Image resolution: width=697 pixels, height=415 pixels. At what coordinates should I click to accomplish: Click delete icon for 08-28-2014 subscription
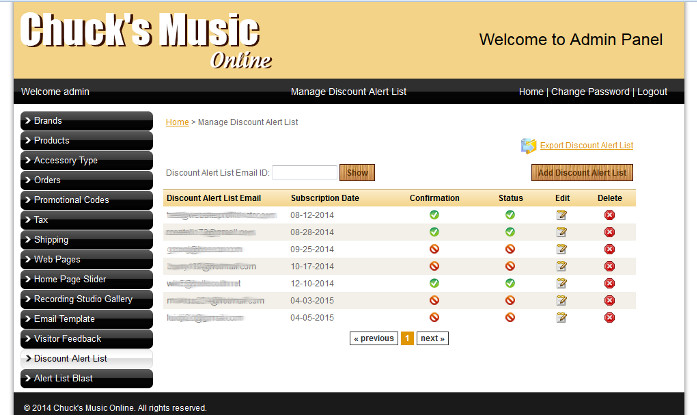tap(609, 232)
